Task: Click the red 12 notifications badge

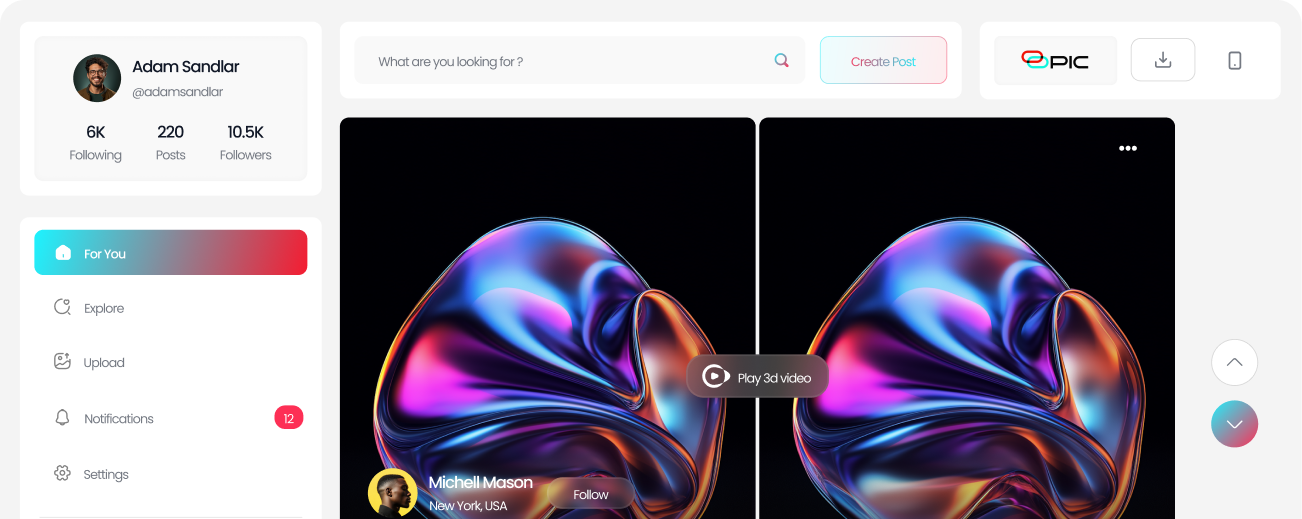Action: click(x=288, y=418)
